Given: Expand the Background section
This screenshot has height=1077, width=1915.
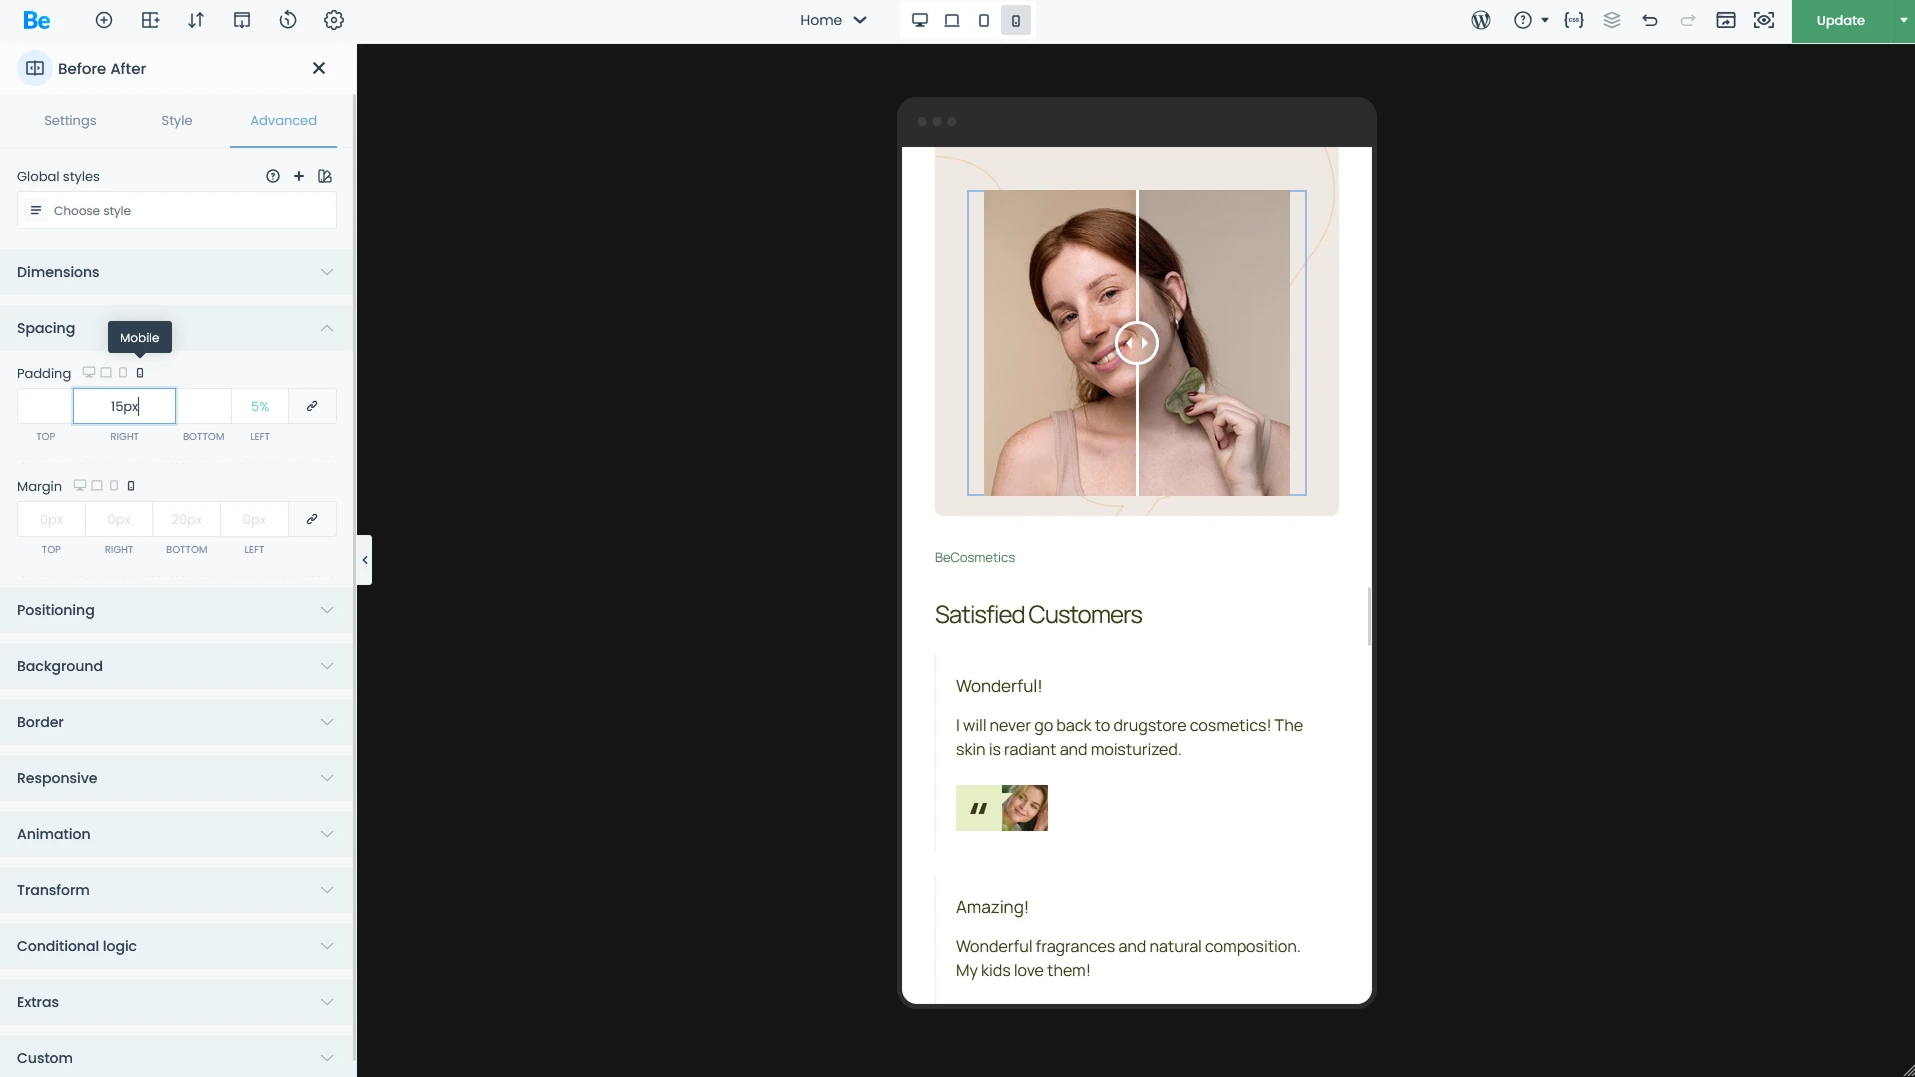Looking at the screenshot, I should [175, 665].
